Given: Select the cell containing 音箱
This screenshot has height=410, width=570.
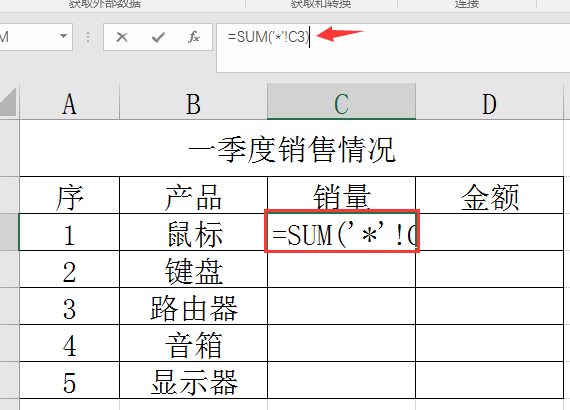Looking at the screenshot, I should click(193, 343).
